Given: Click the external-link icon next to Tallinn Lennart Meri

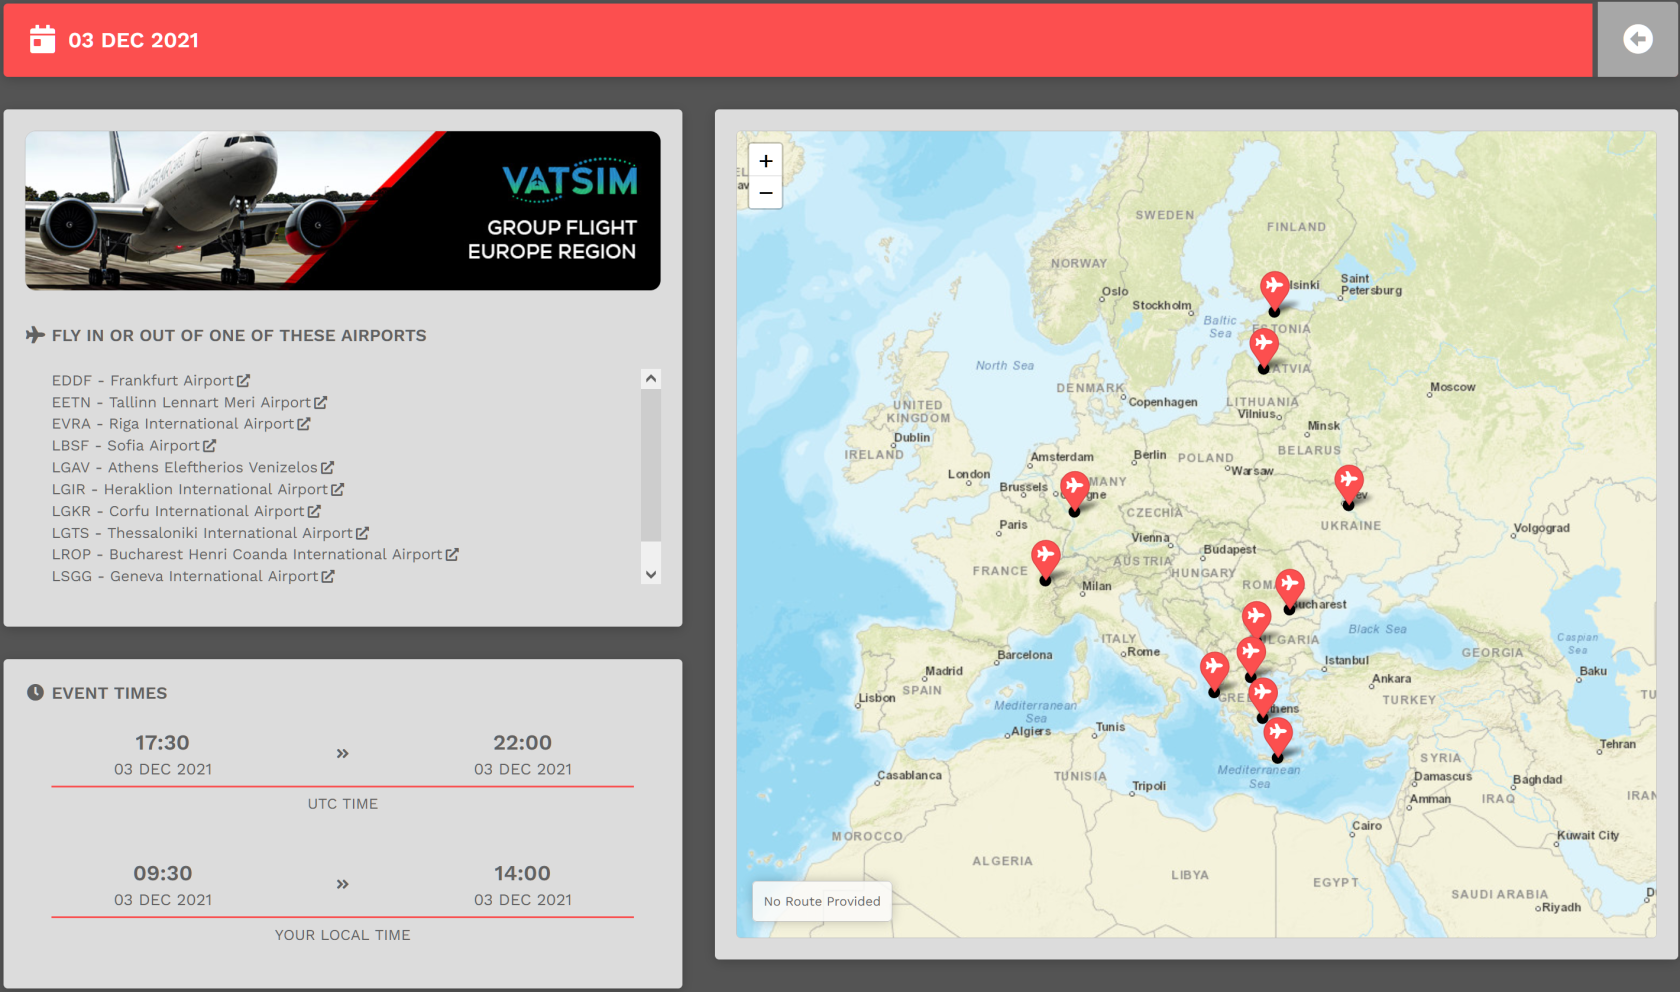Looking at the screenshot, I should pyautogui.click(x=321, y=402).
